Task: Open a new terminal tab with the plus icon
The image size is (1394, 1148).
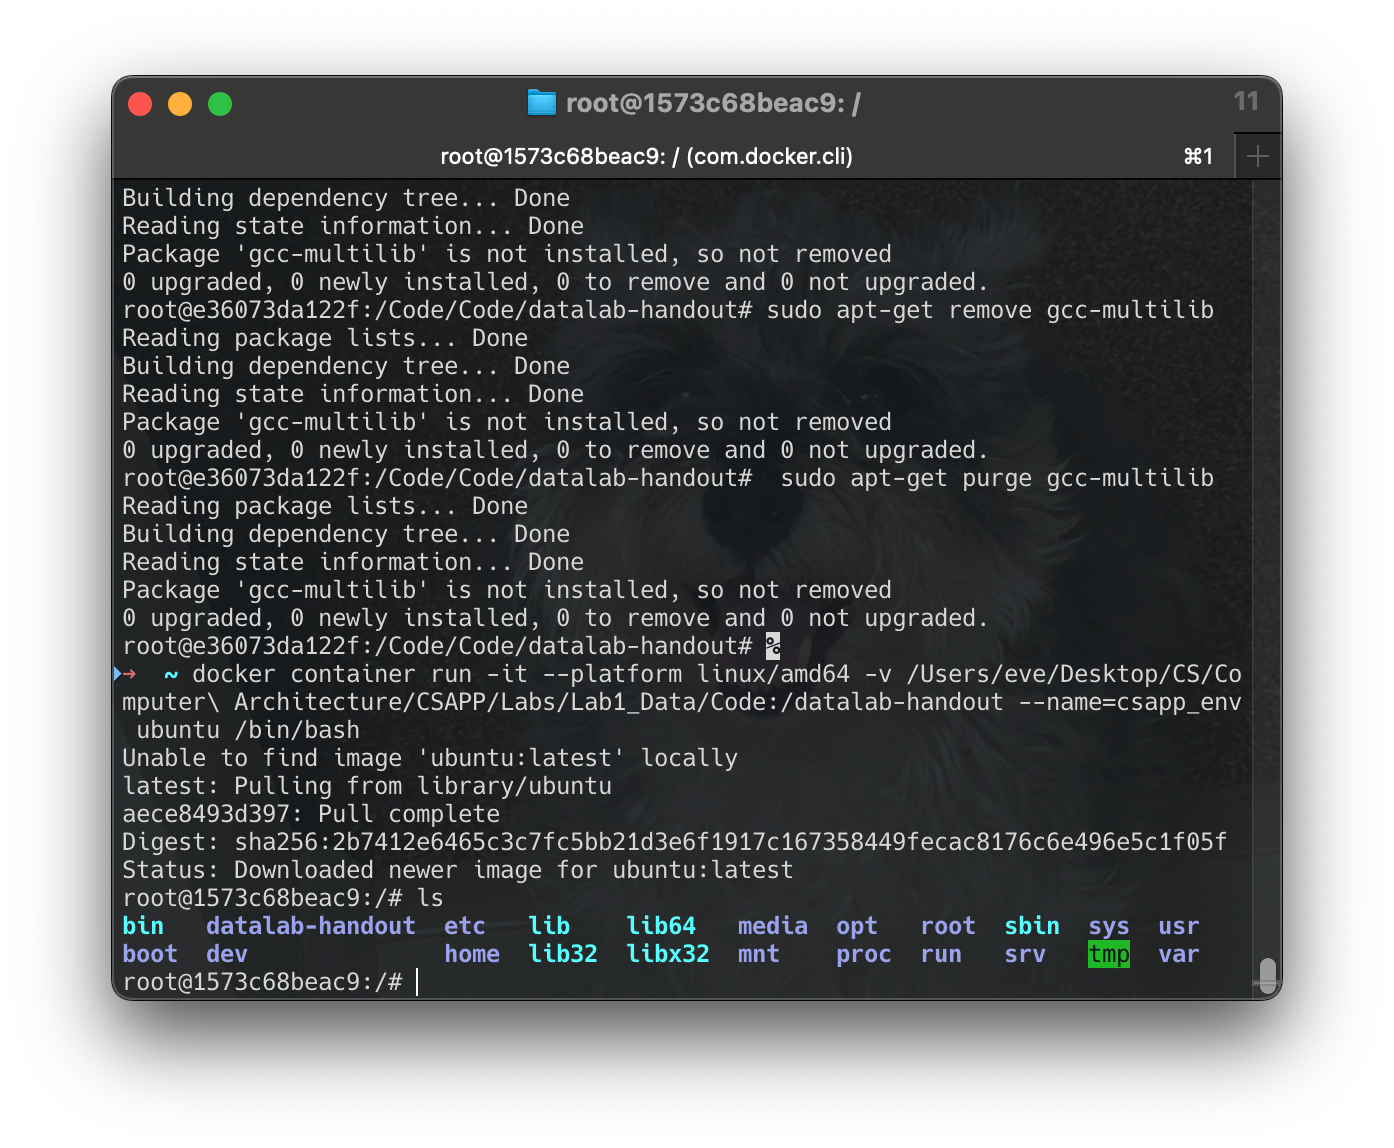Action: coord(1257,155)
